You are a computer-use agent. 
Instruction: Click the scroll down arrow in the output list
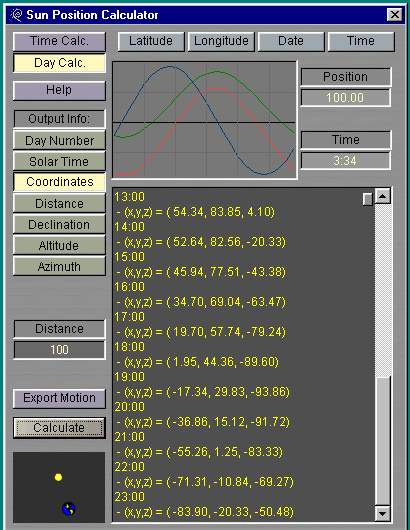click(383, 513)
